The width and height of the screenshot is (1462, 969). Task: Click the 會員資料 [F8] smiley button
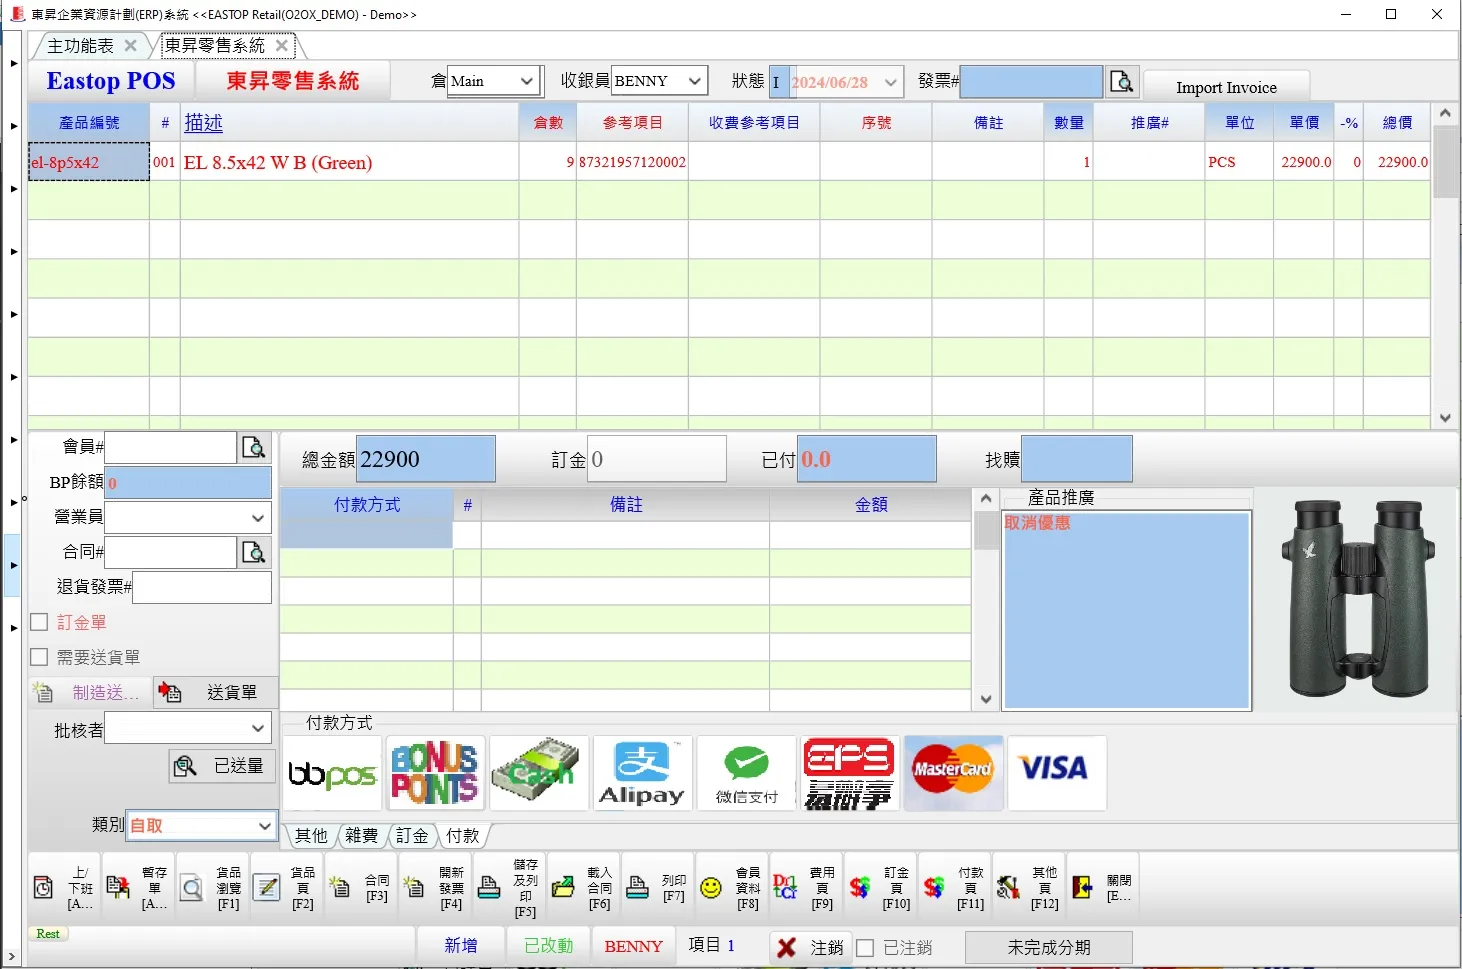(x=711, y=888)
